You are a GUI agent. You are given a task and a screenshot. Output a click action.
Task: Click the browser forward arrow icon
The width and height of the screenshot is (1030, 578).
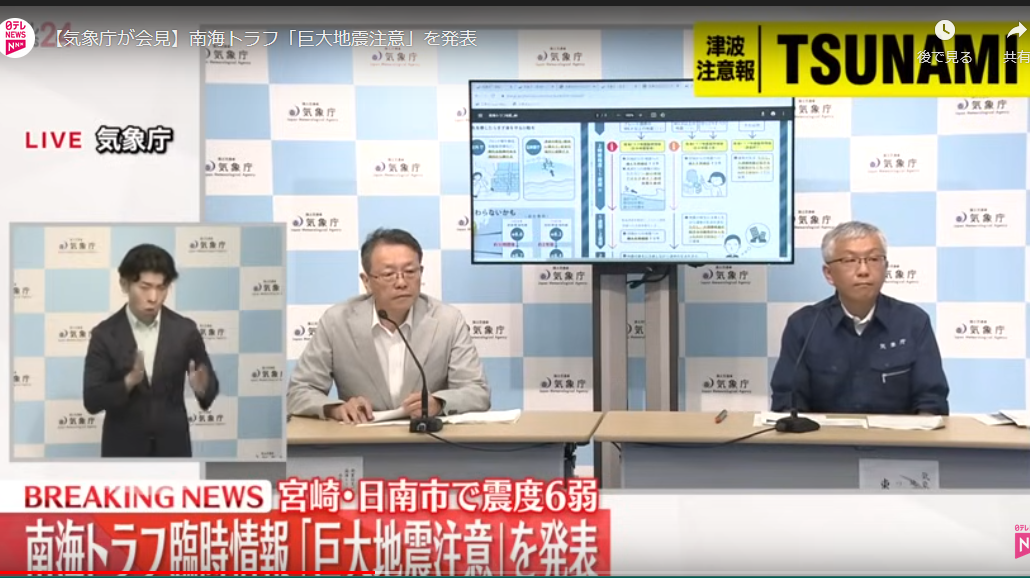point(483,95)
